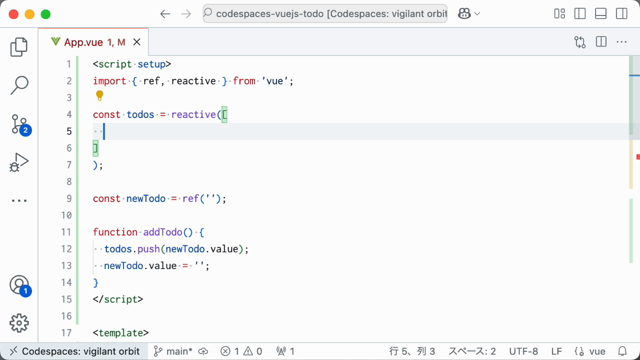640x360 pixels.
Task: Split the editor to the right
Action: (601, 42)
